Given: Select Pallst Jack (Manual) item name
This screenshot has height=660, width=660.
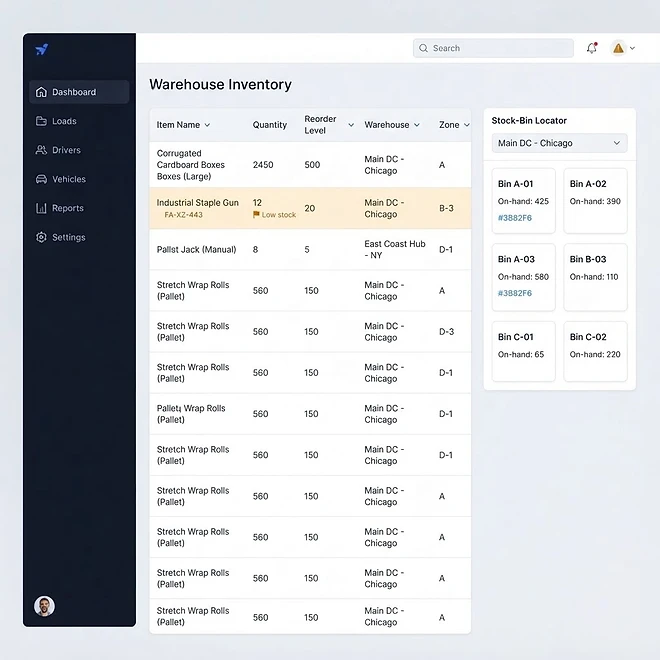Looking at the screenshot, I should pyautogui.click(x=196, y=250).
